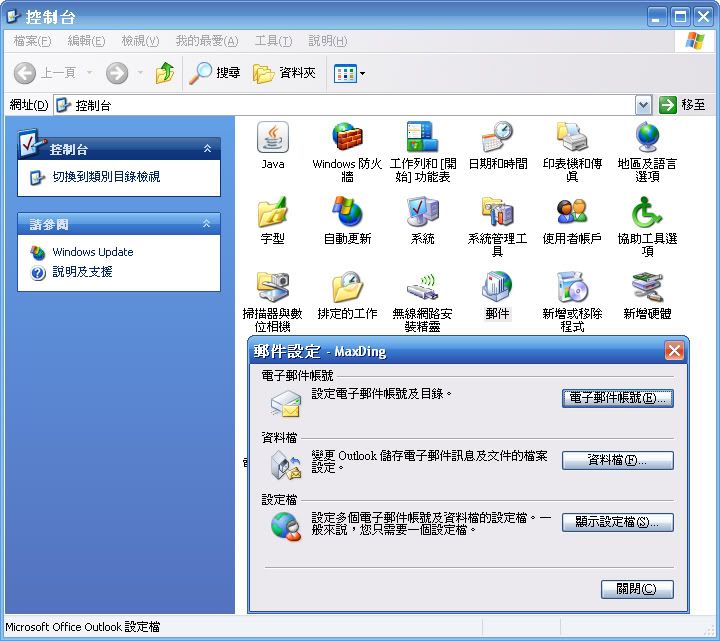Click the 資料檔(F)... button

(618, 460)
